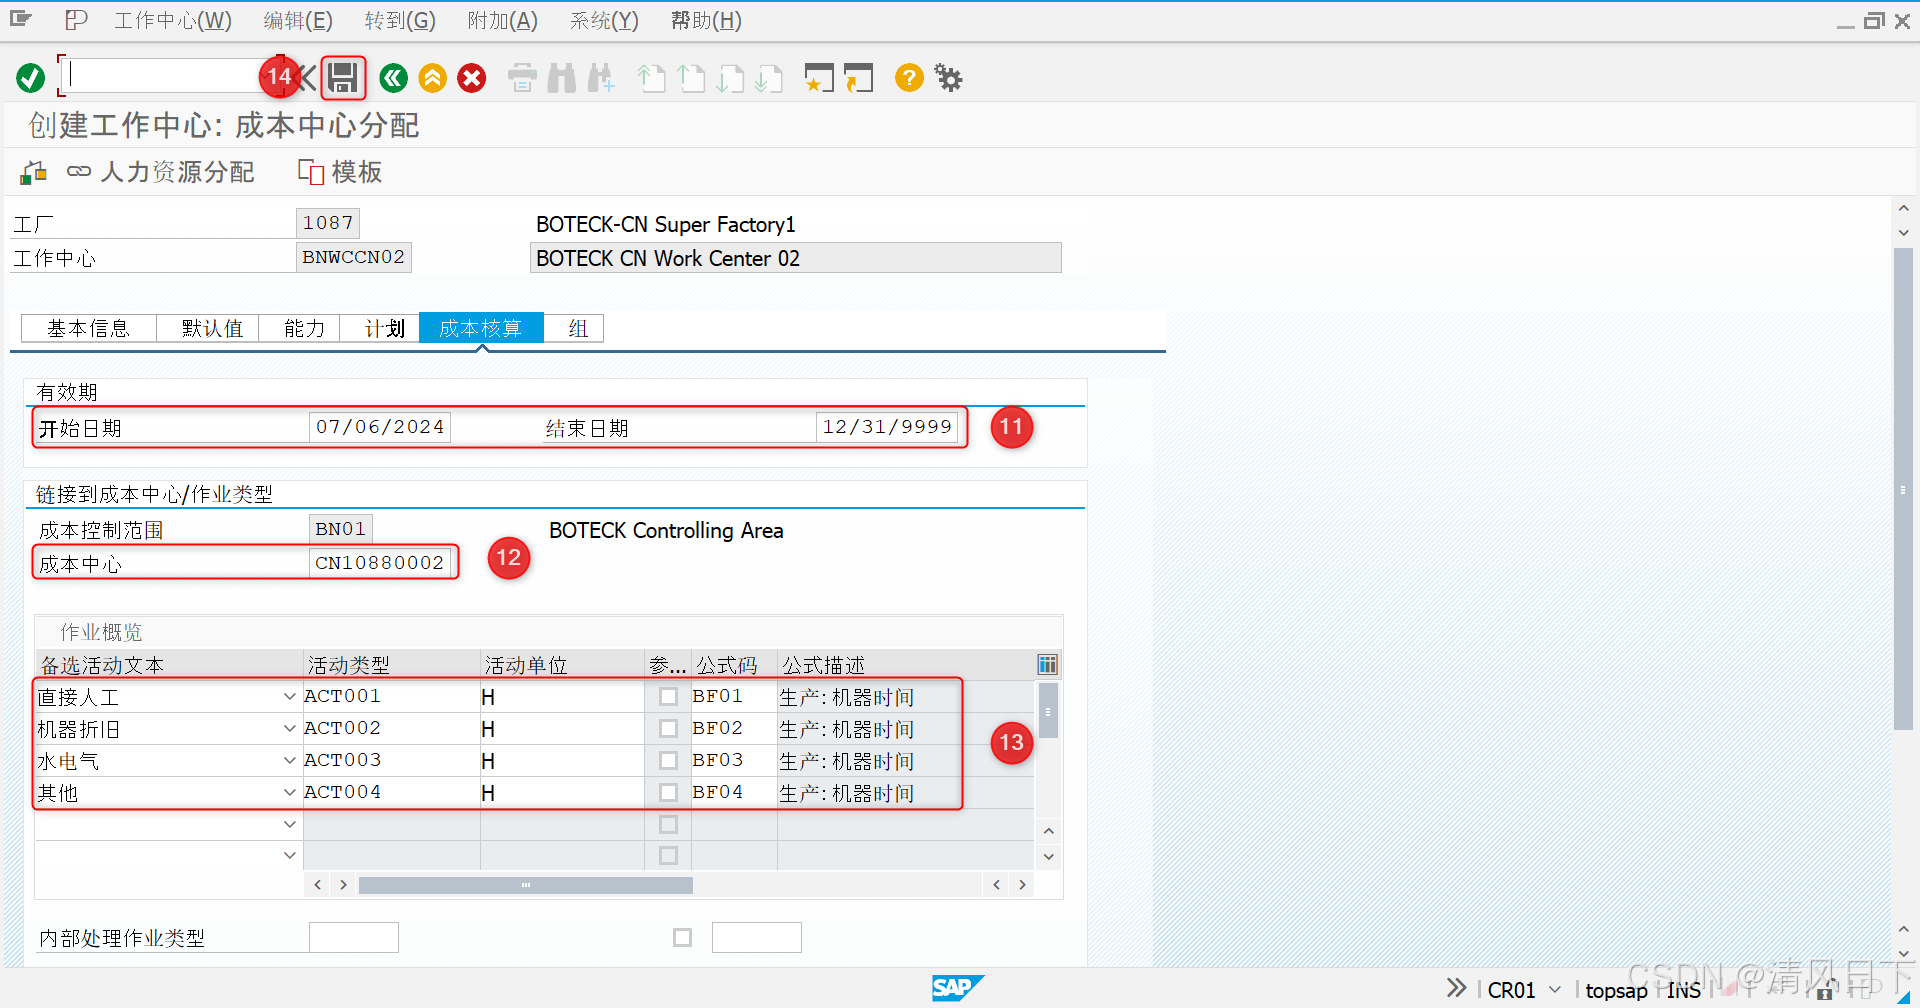Tick the checkbox in ACT002 row
The width and height of the screenshot is (1920, 1008).
pyautogui.click(x=668, y=729)
